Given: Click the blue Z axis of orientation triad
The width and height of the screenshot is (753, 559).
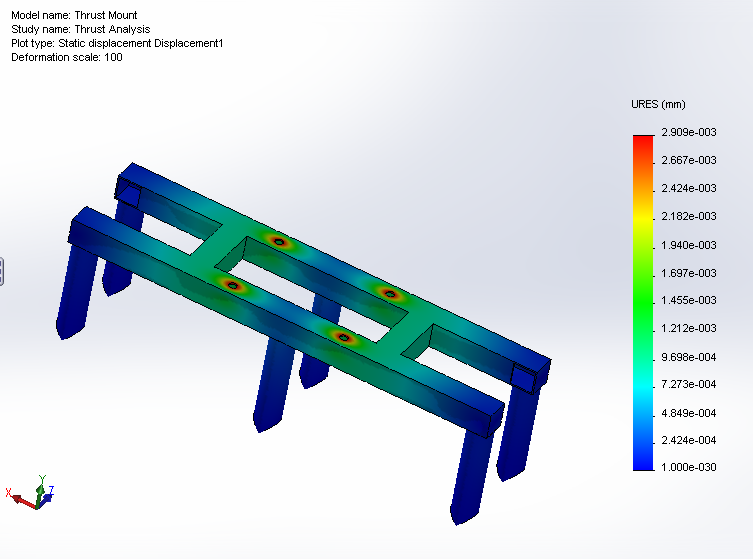Looking at the screenshot, I should pos(47,496).
